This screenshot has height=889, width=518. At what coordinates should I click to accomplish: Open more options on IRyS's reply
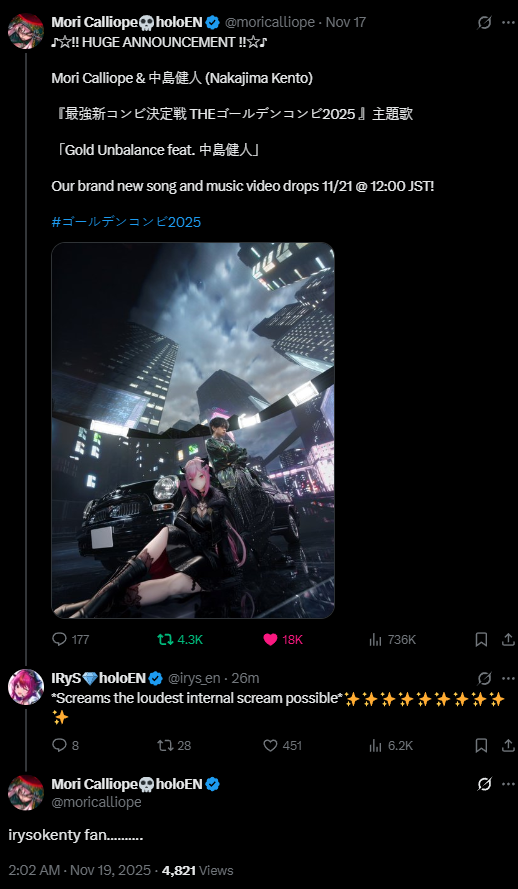(508, 678)
